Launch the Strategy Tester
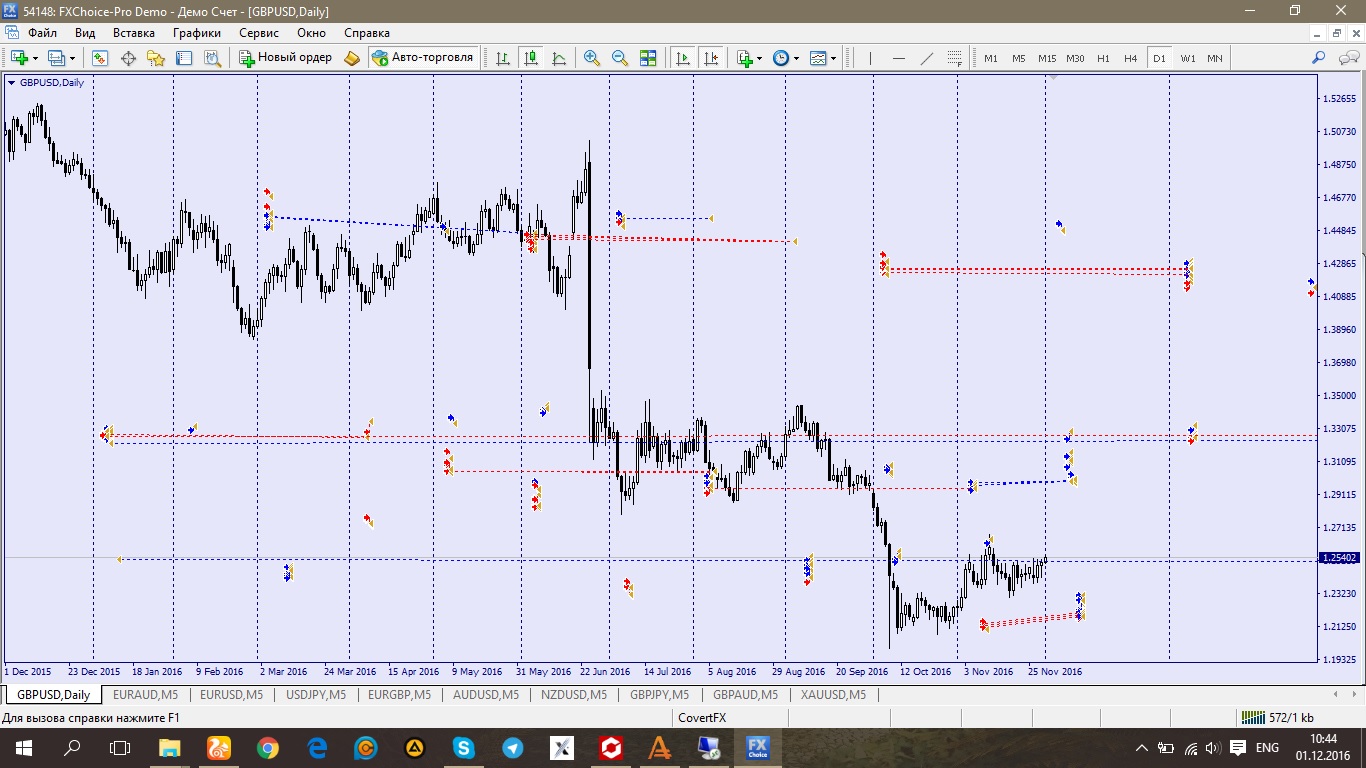This screenshot has height=768, width=1366. 212,58
